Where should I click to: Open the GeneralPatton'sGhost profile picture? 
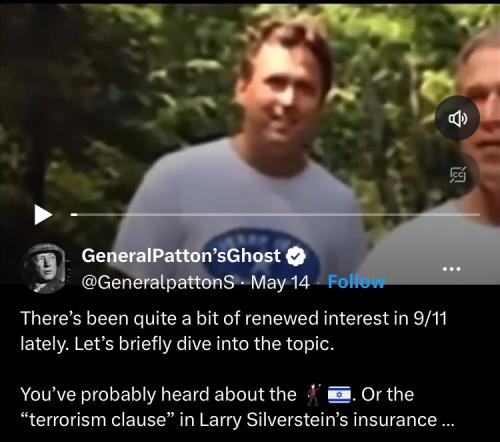(44, 269)
